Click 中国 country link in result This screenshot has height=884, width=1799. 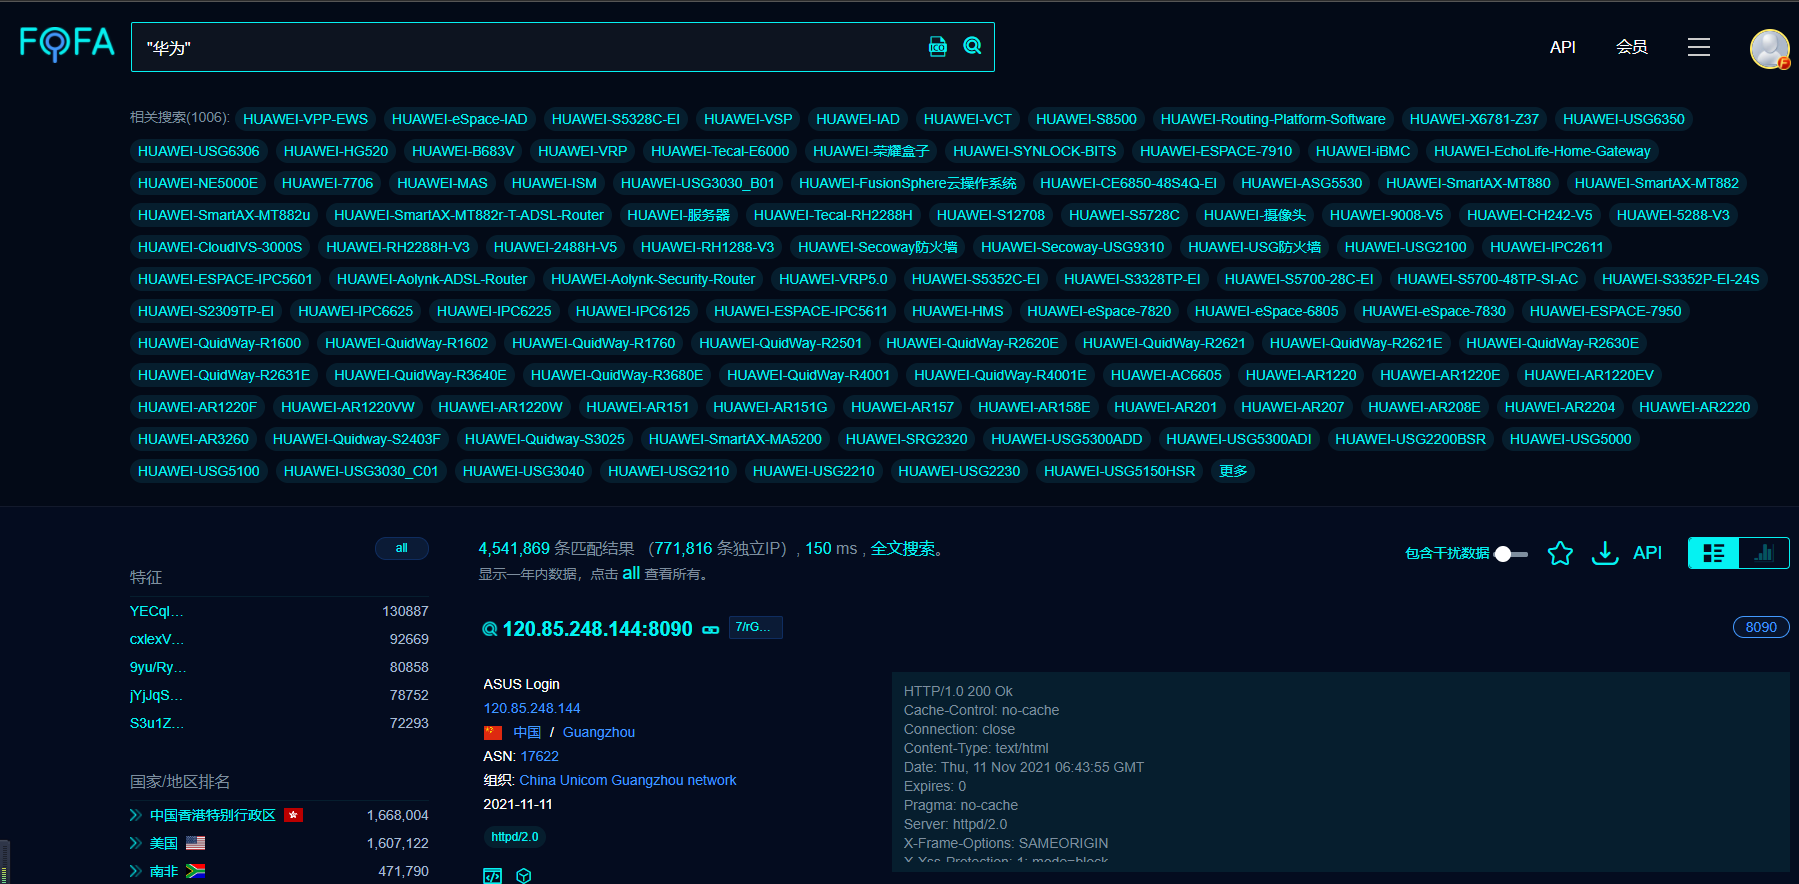point(527,732)
